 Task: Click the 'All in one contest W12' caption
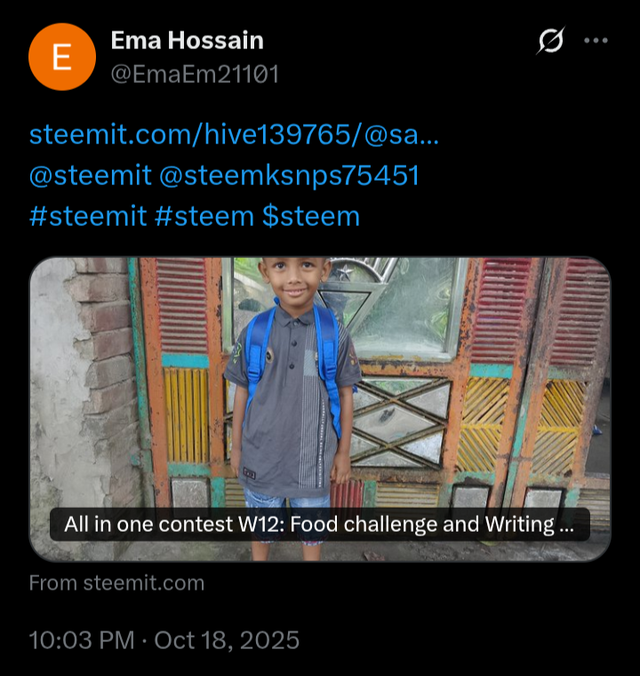[319, 524]
